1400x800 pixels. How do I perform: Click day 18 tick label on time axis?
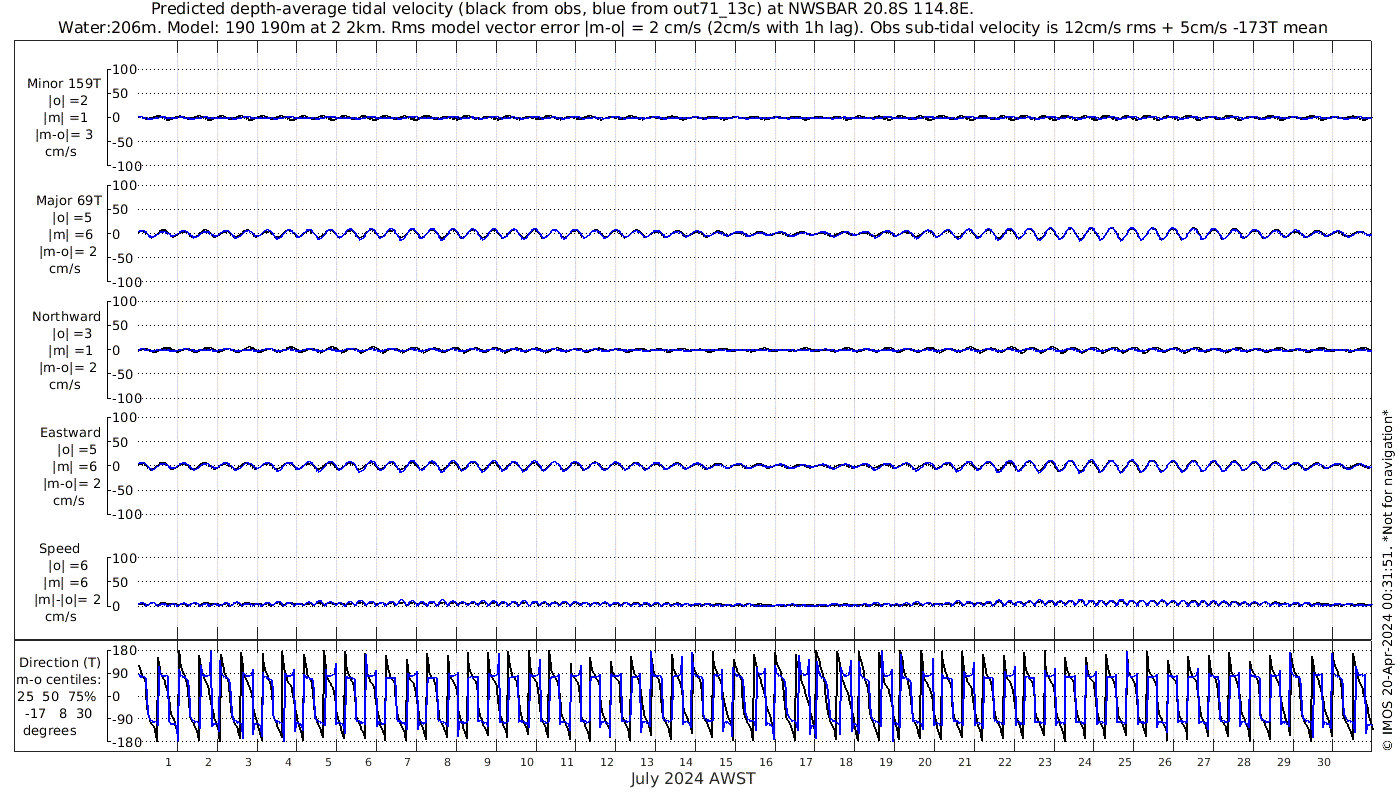tap(845, 762)
